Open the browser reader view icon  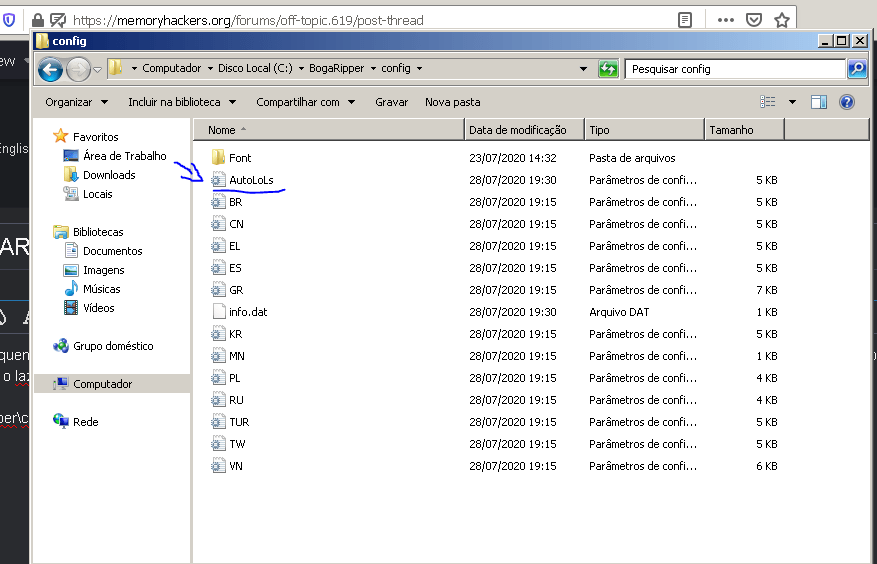coord(685,20)
